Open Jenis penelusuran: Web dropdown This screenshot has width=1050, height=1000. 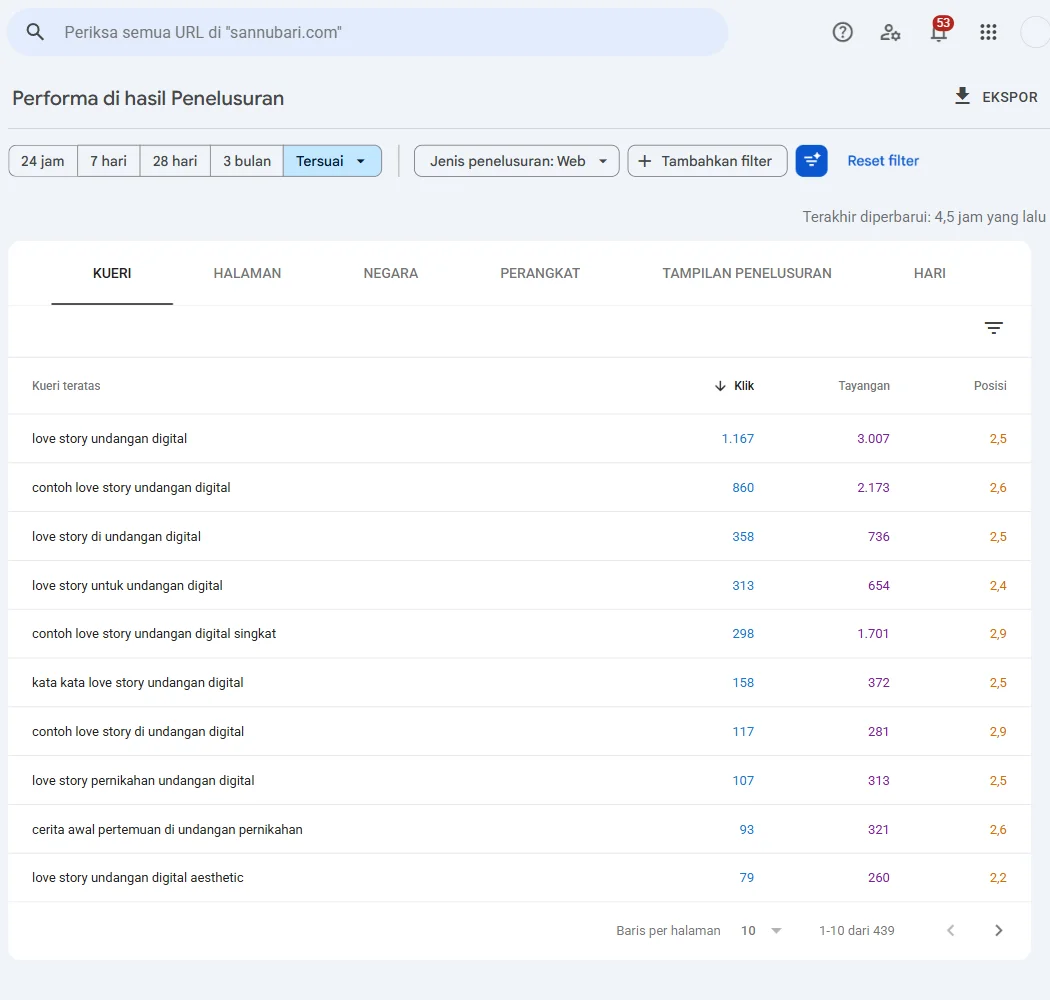516,161
